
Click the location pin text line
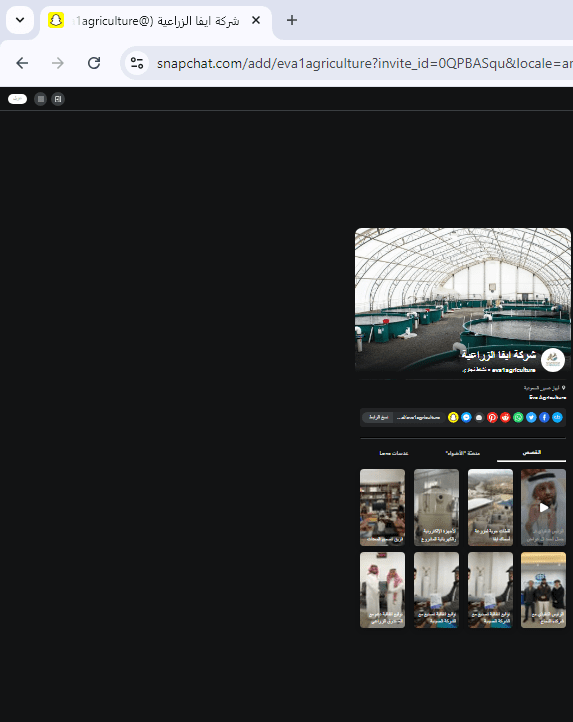tap(544, 388)
